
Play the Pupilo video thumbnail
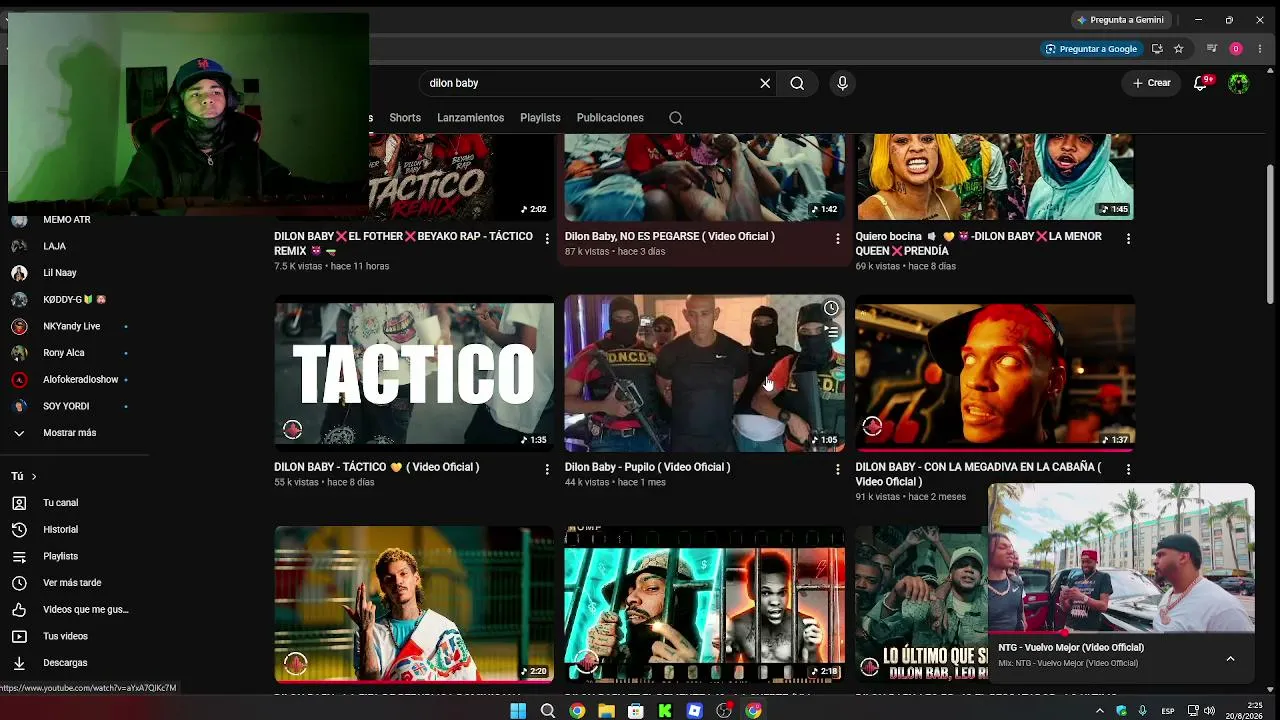click(x=705, y=373)
